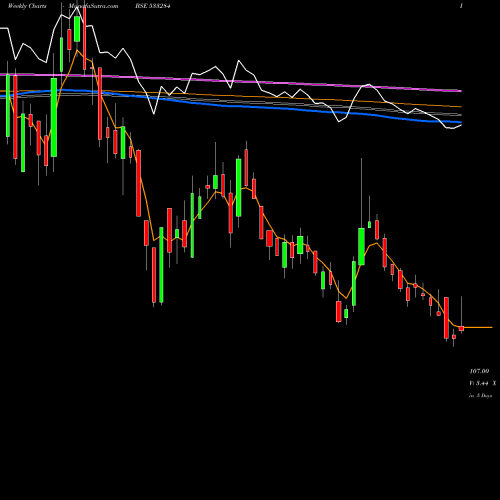Click the "Weekly Charts" title text
Image resolution: width=500 pixels, height=500 pixels.
[x=27, y=6]
